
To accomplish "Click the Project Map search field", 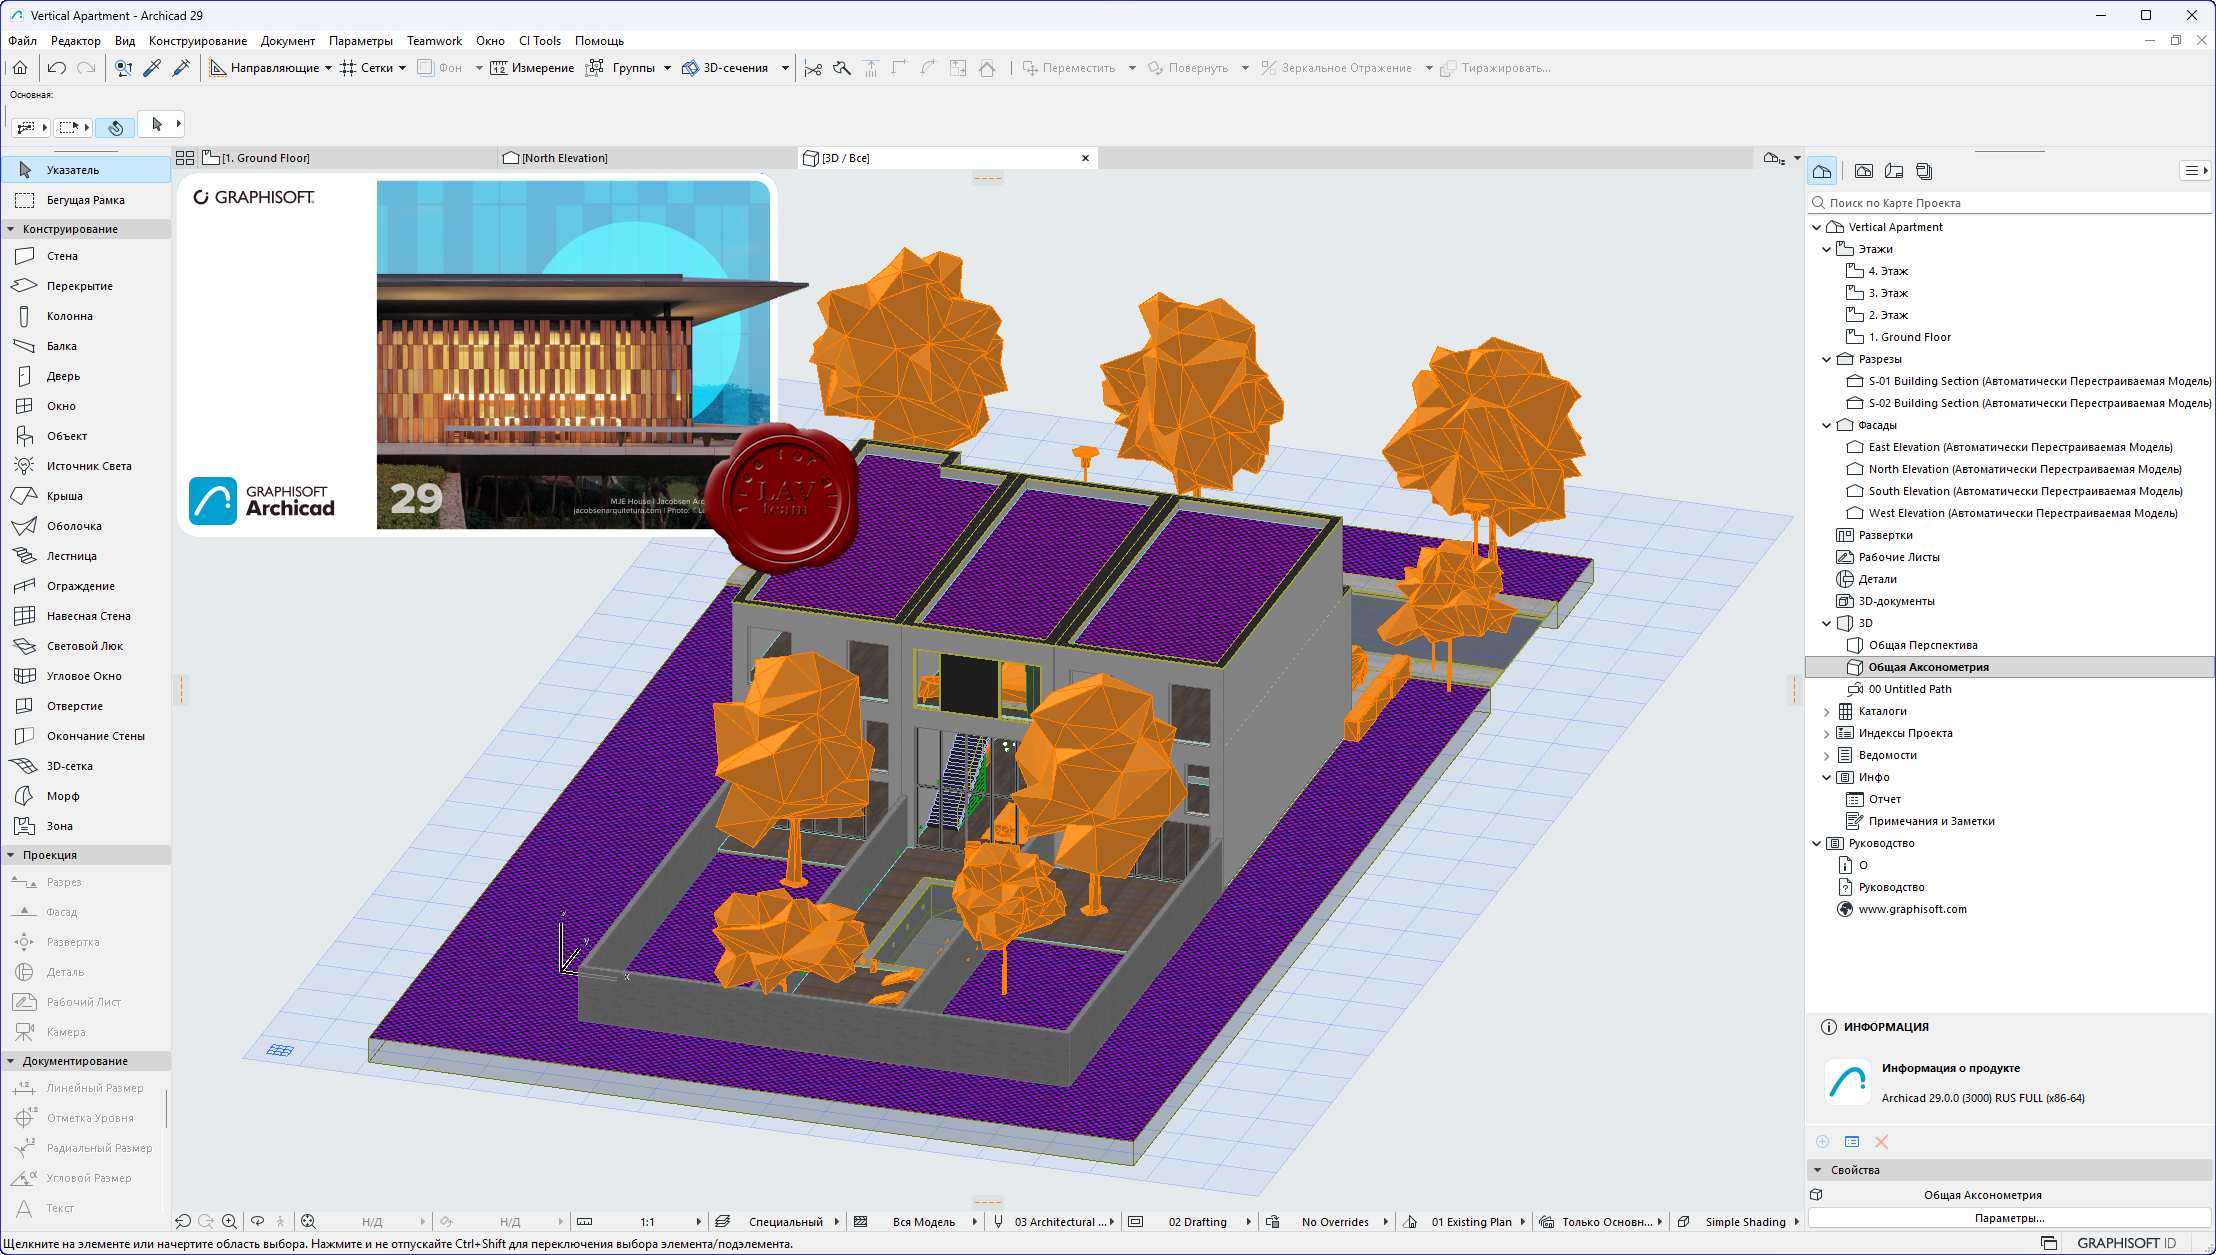I will [x=2010, y=203].
